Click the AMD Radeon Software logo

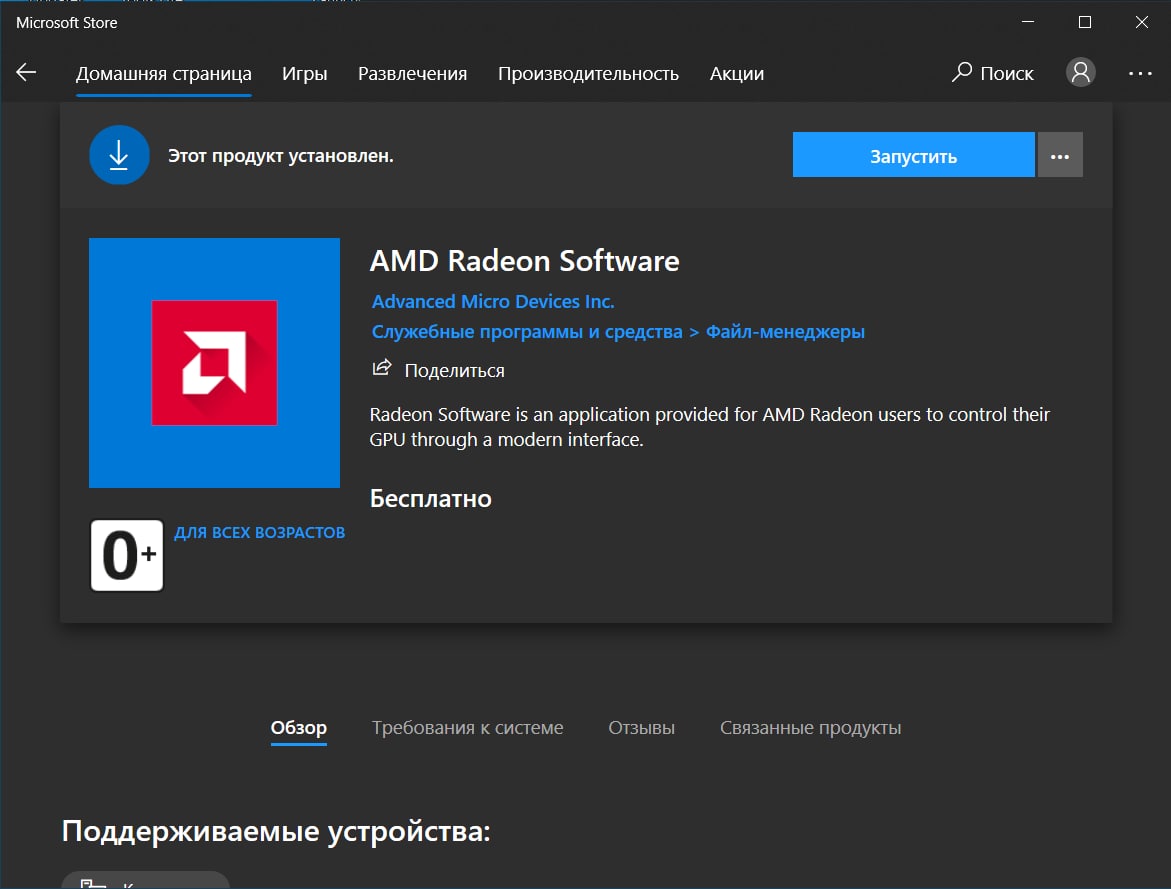[x=214, y=363]
